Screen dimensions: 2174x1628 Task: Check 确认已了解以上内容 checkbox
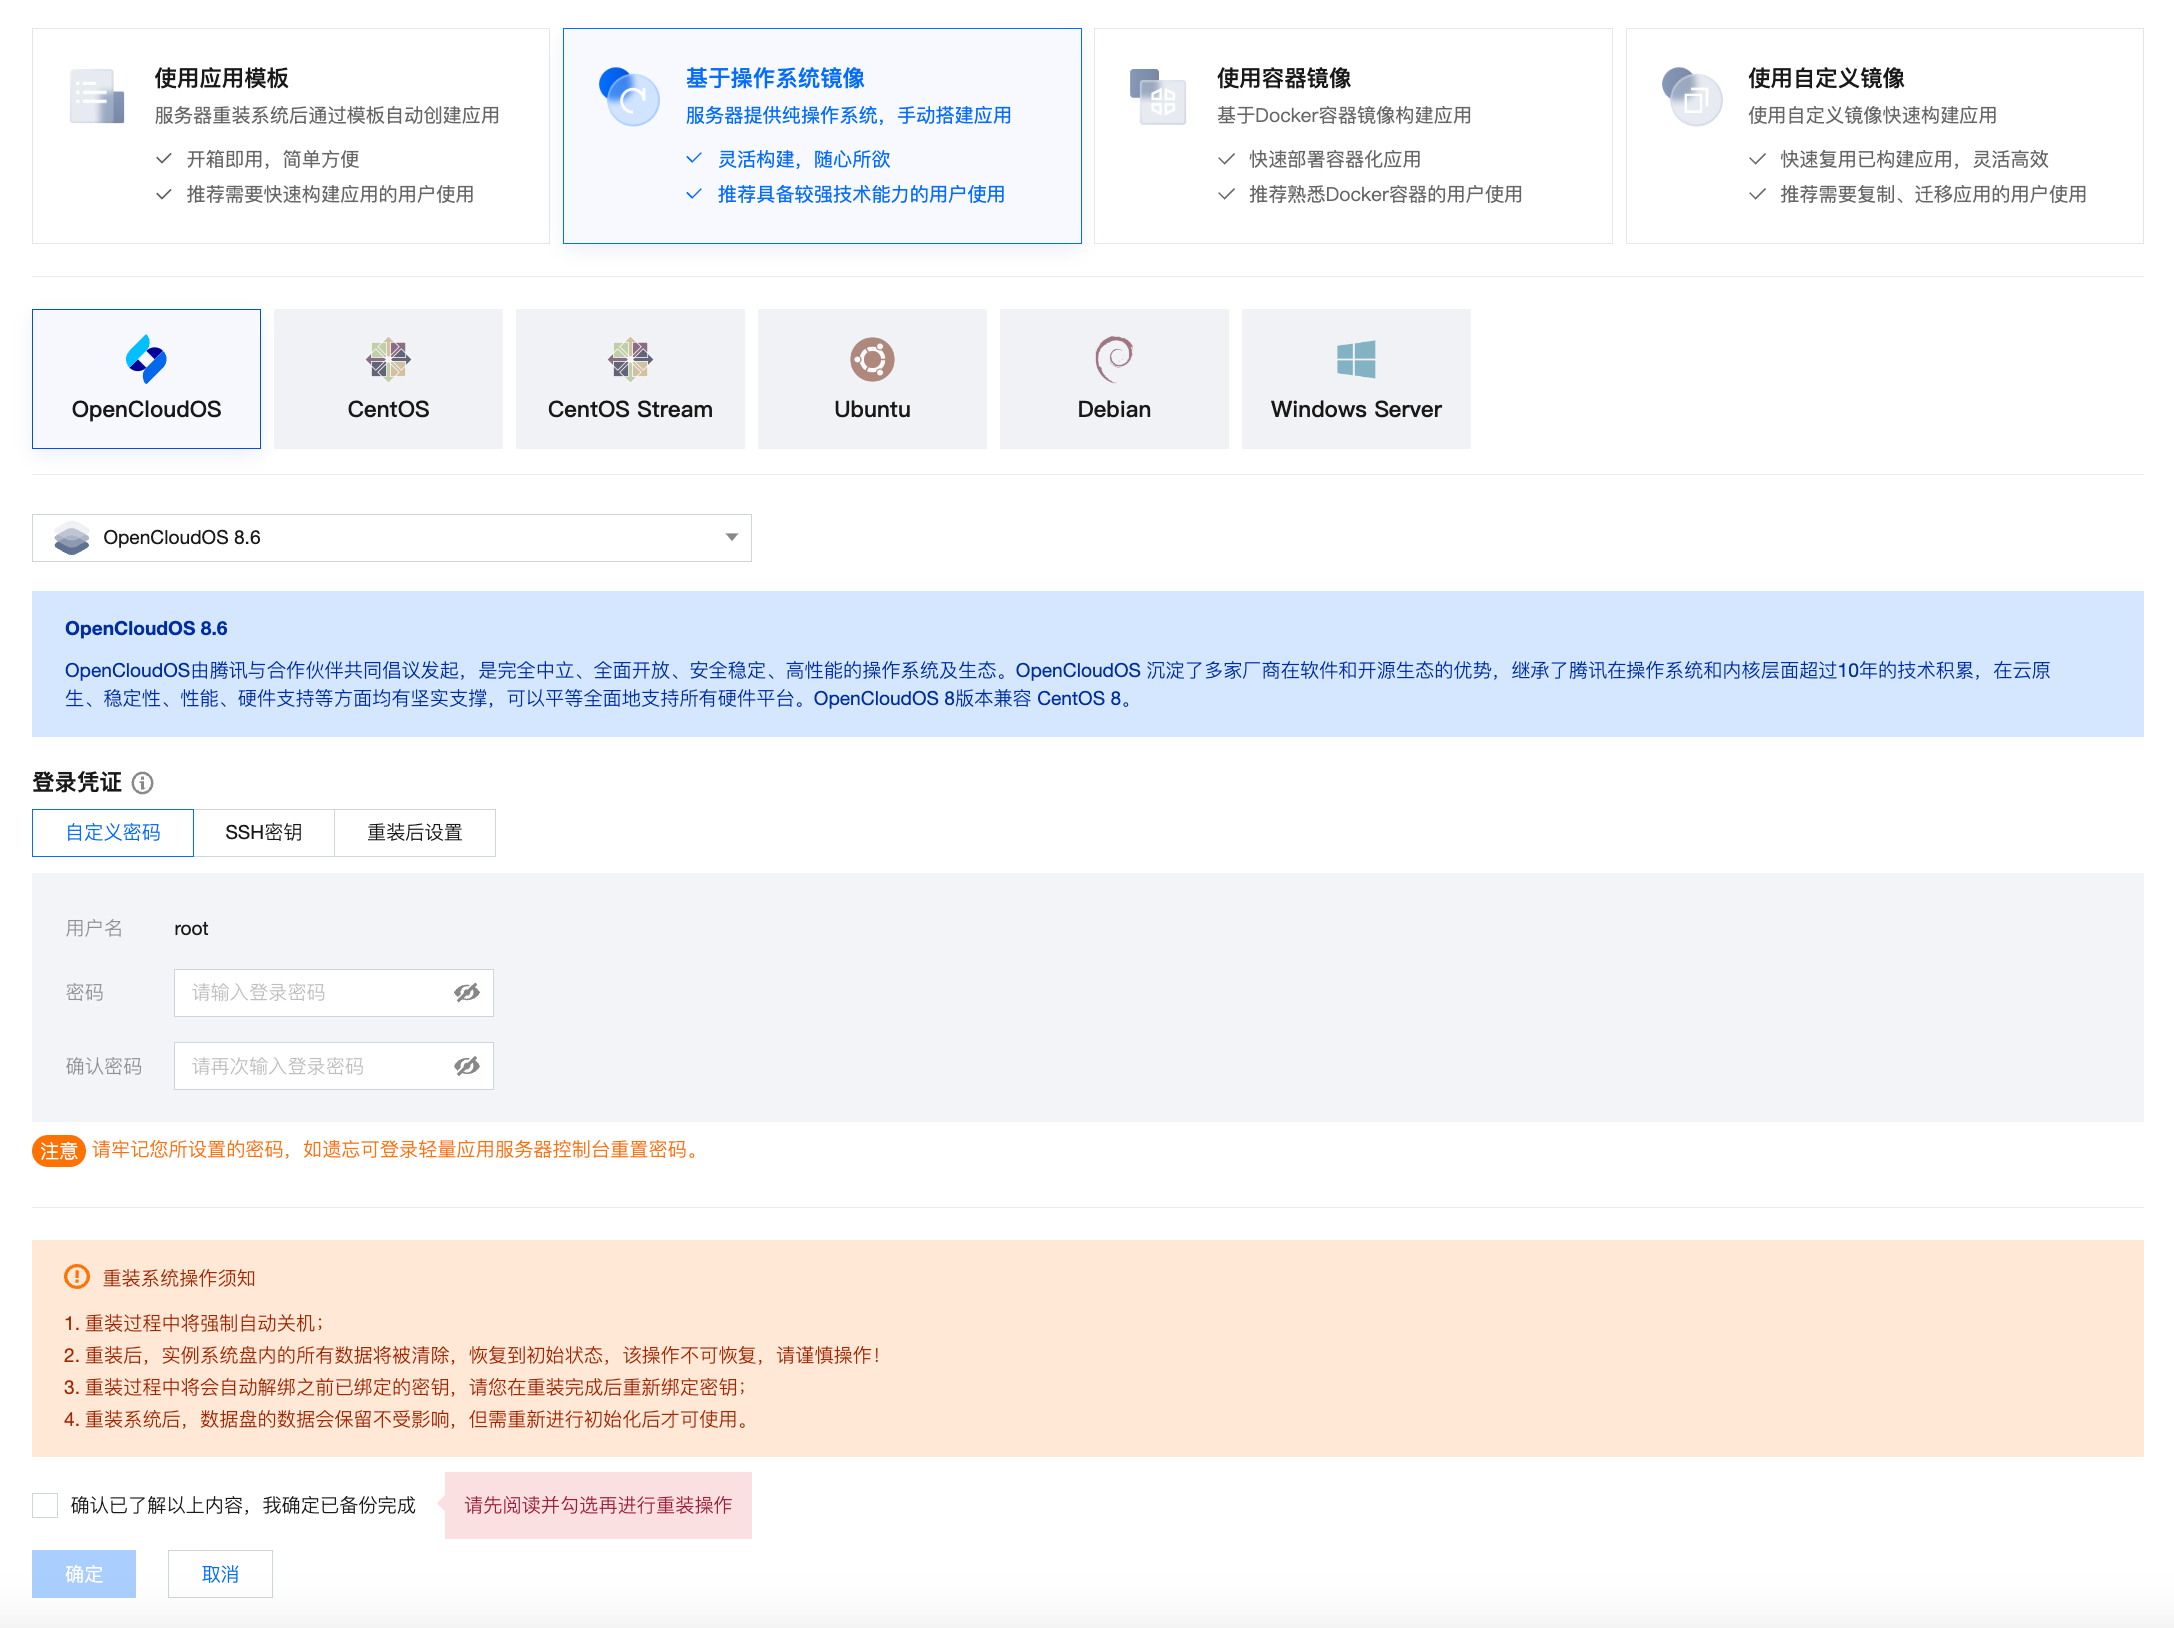(x=45, y=1505)
